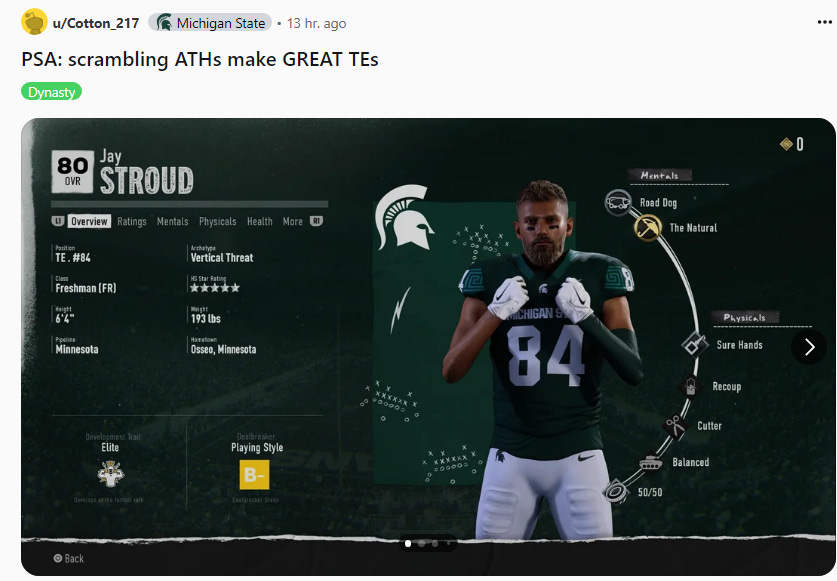Select the Balanced tank ability icon
Image resolution: width=837 pixels, height=581 pixels.
click(650, 462)
